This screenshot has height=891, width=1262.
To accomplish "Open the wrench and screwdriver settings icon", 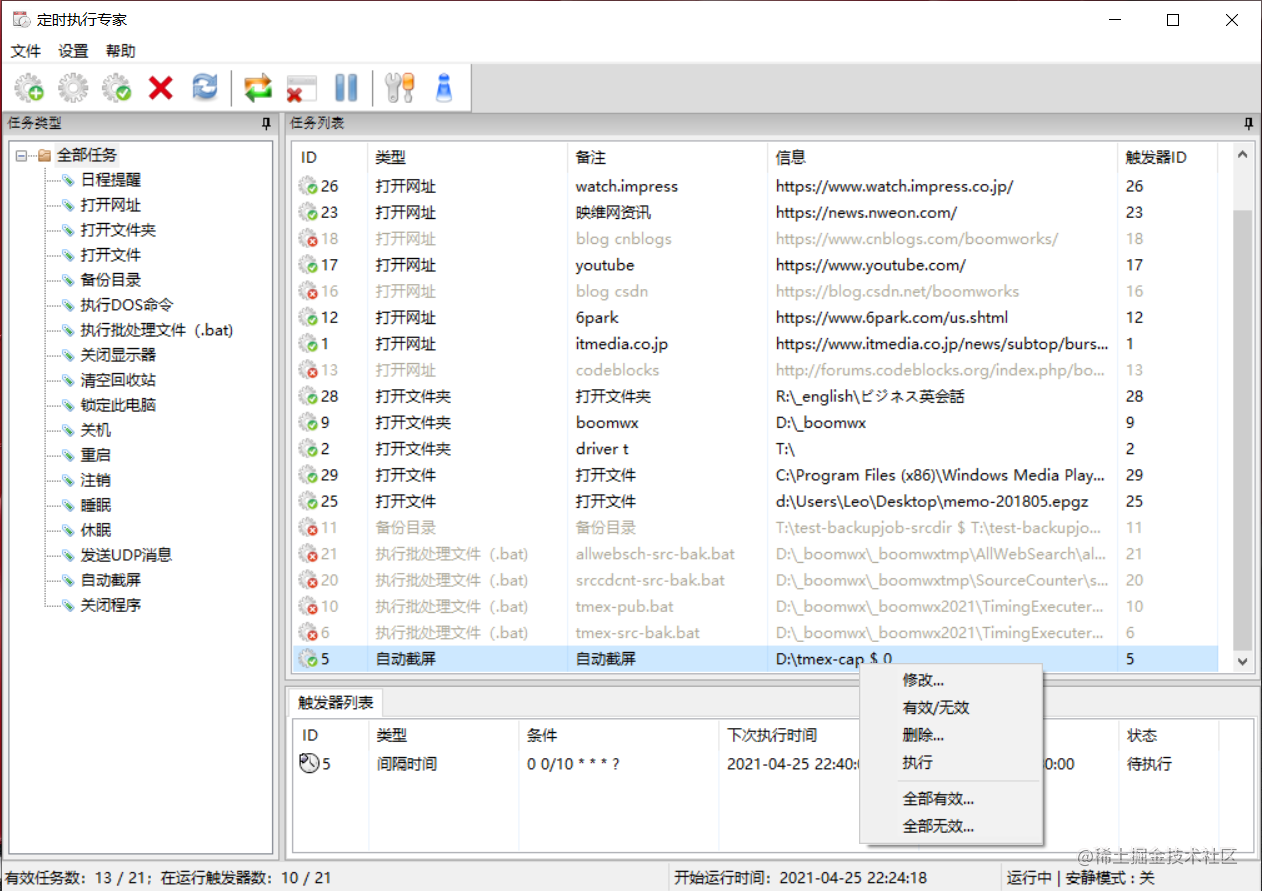I will [399, 88].
